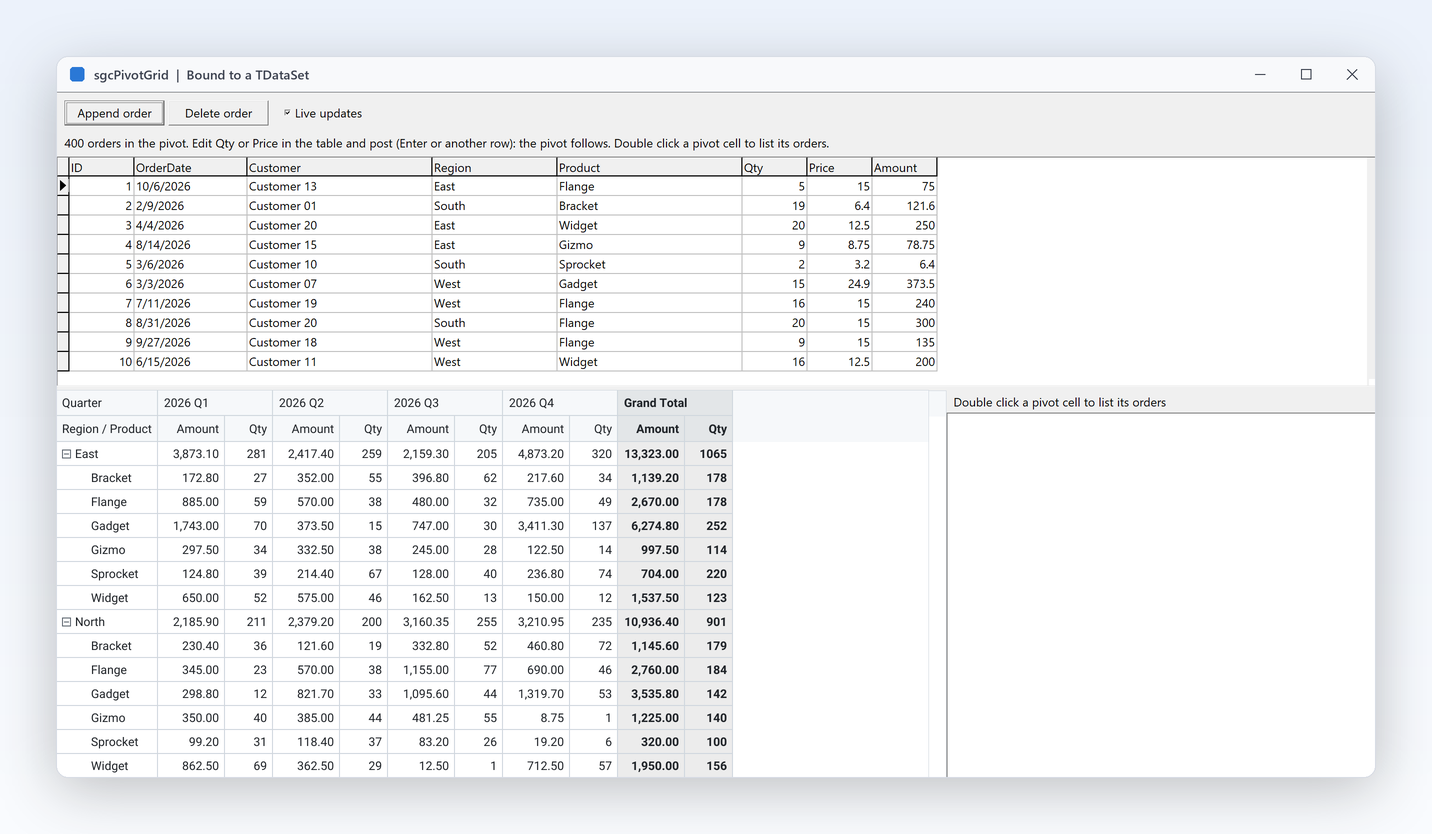Click the empty orders list panel
Screen dimensions: 1432x834
coord(1160,595)
